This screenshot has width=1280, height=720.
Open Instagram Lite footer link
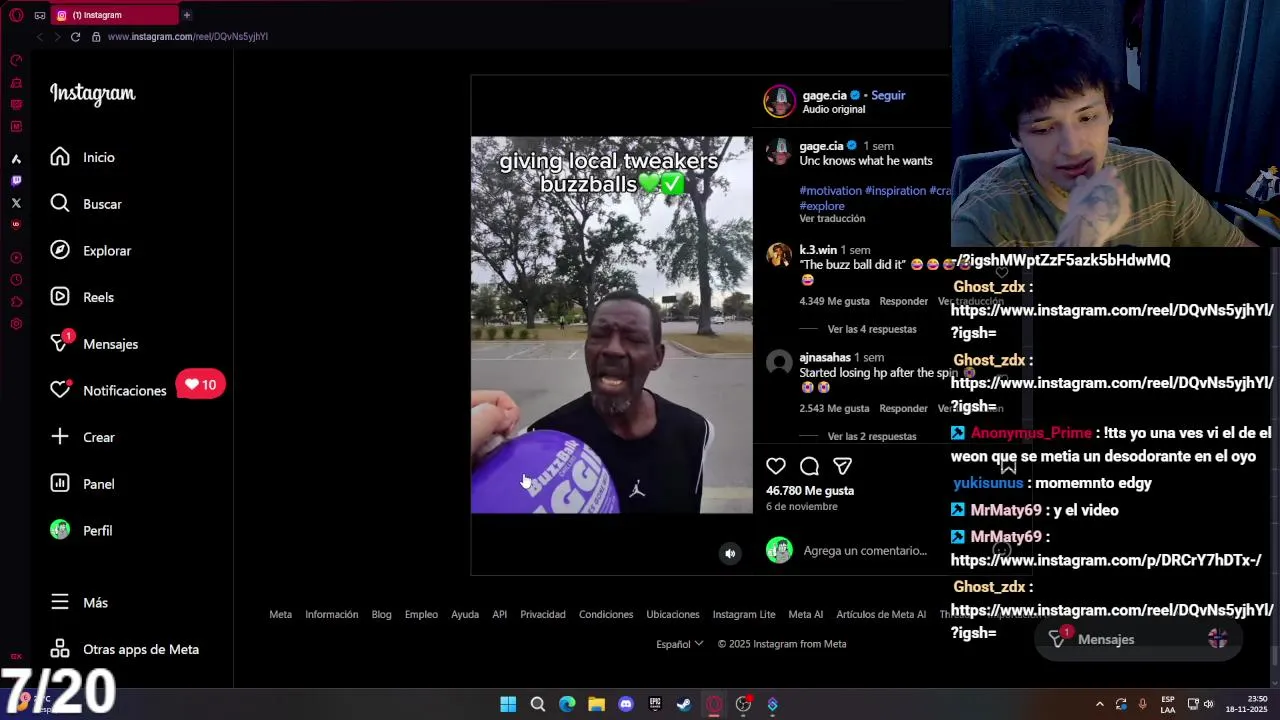pos(744,614)
